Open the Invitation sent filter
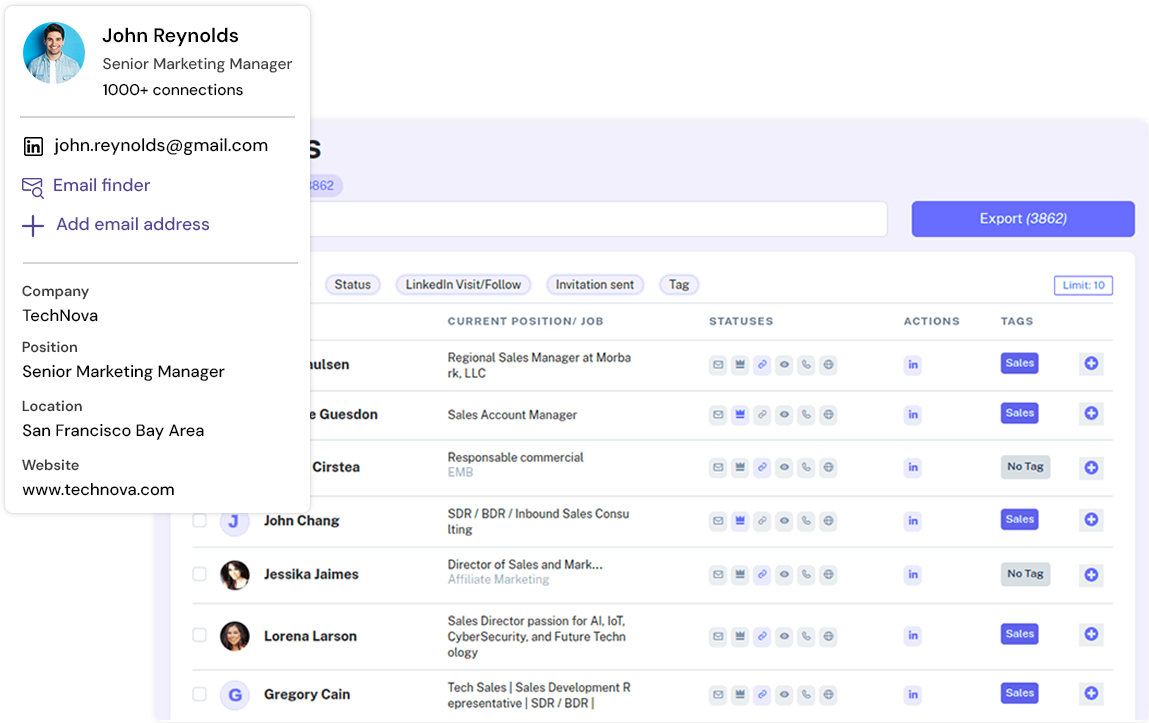This screenshot has height=723, width=1149. click(x=594, y=285)
